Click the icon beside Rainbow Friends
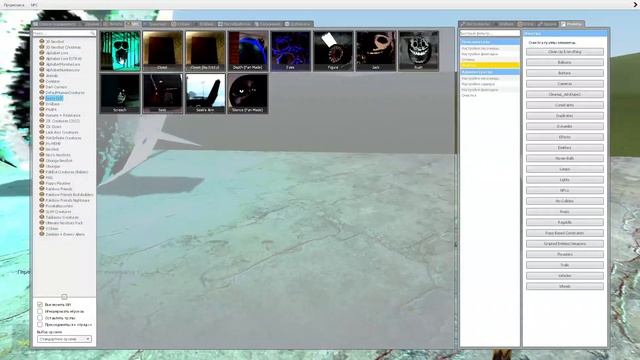Image resolution: width=640 pixels, height=360 pixels. click(x=42, y=189)
